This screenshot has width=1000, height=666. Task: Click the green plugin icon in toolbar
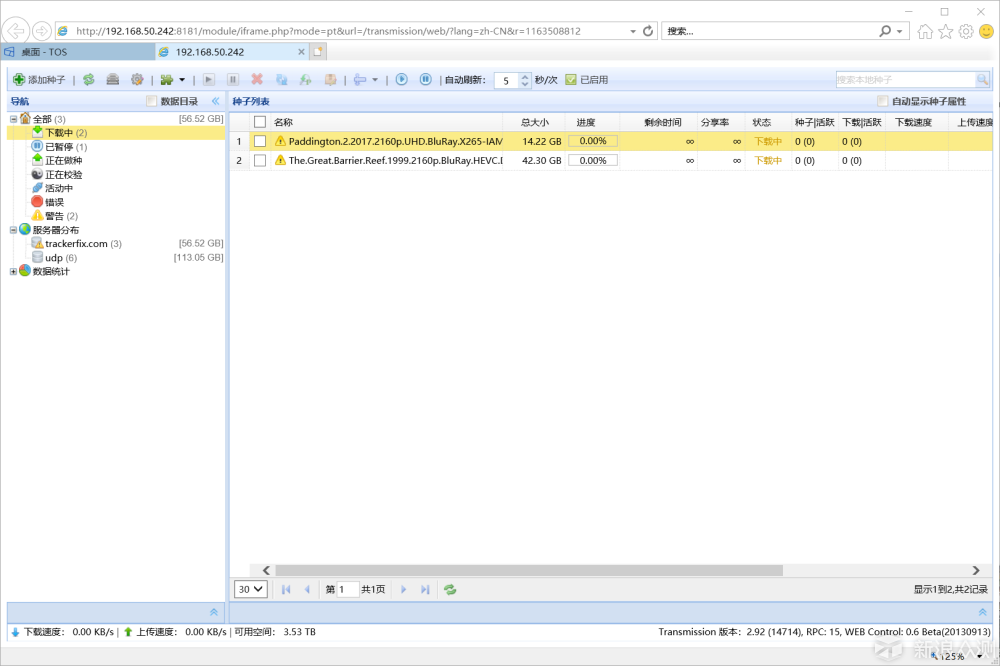coord(167,79)
